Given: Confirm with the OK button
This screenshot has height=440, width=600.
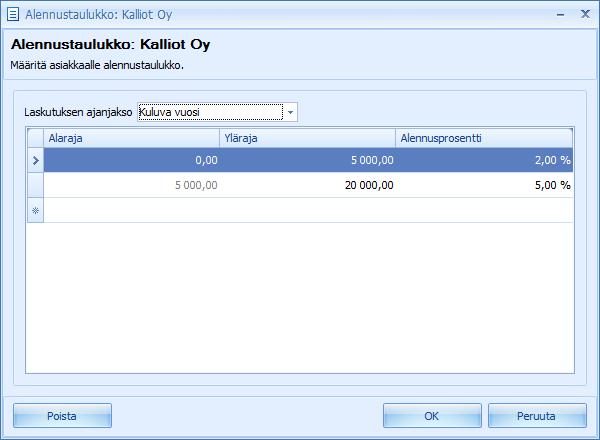Looking at the screenshot, I should 432,416.
